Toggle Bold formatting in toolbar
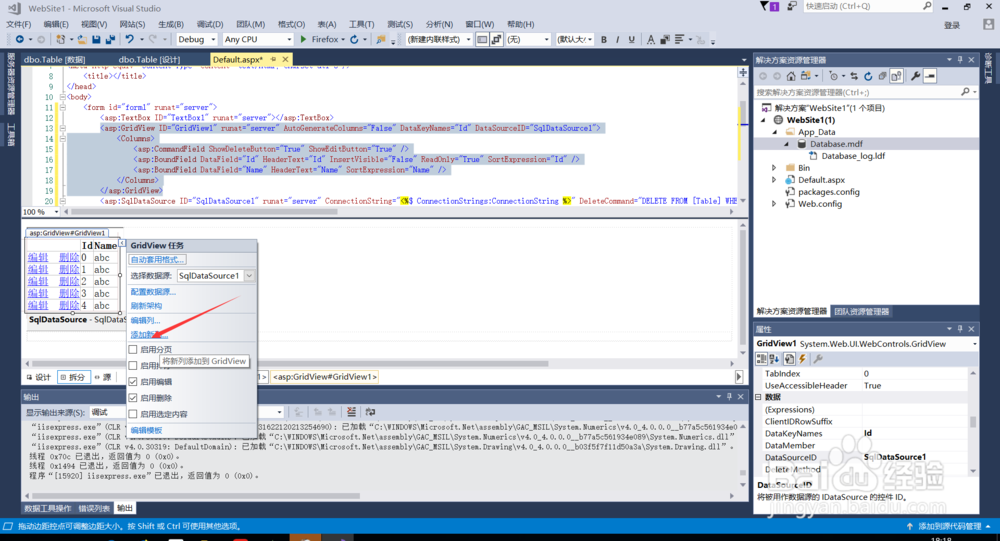Viewport: 1000px width, 541px height. (604, 40)
